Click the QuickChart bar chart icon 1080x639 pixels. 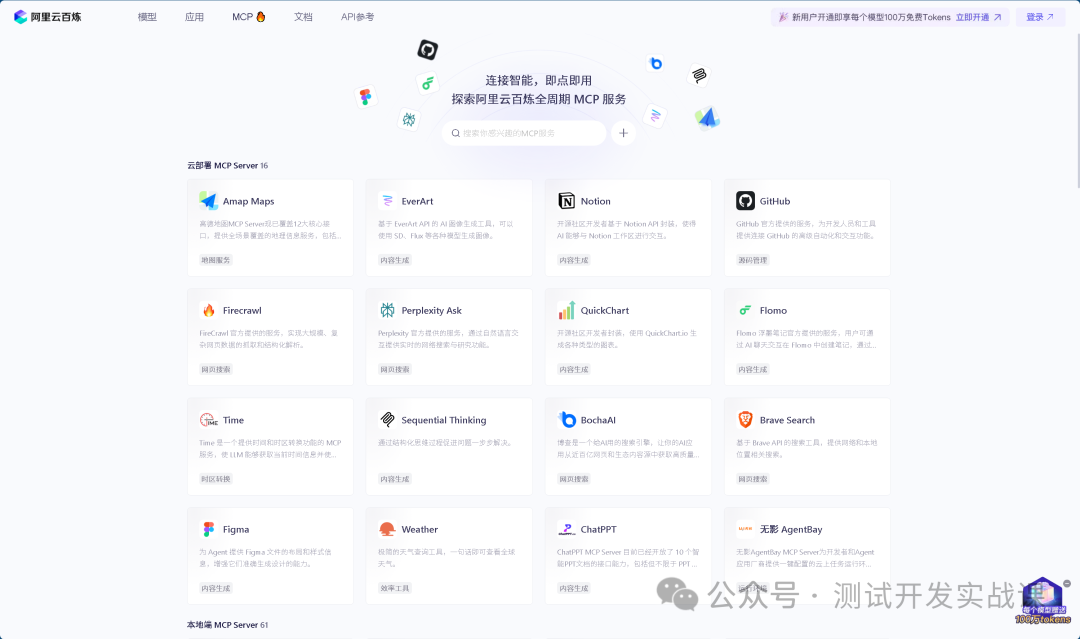(566, 310)
